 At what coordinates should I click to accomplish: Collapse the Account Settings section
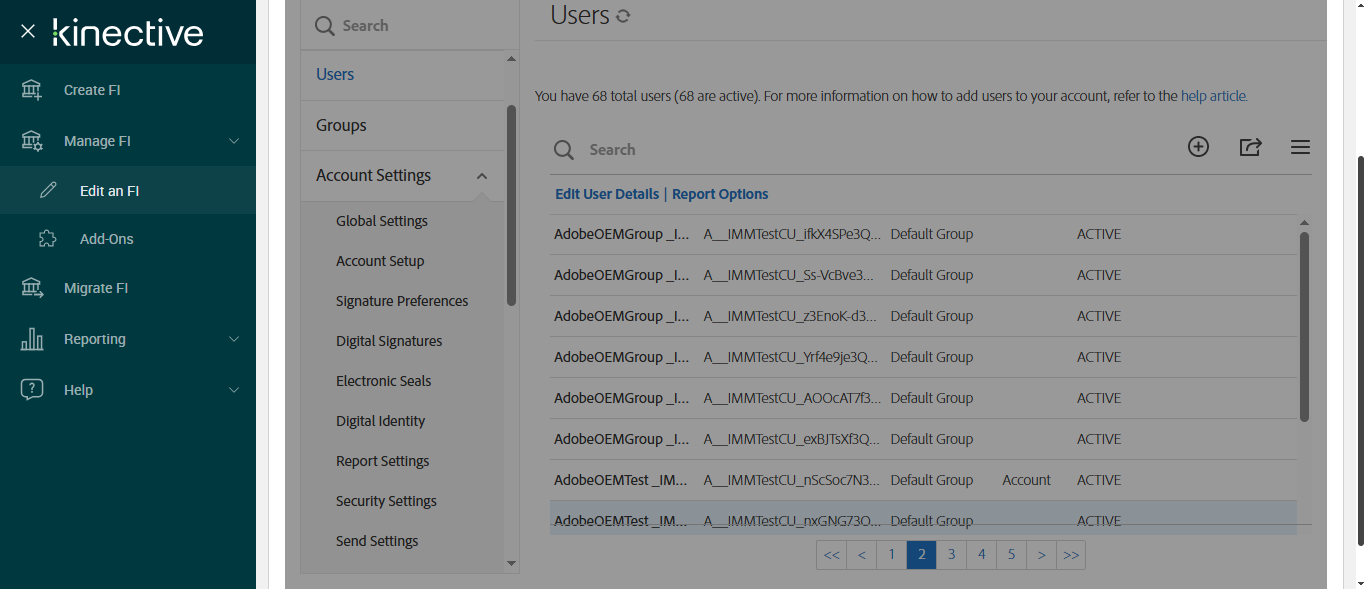pyautogui.click(x=482, y=176)
